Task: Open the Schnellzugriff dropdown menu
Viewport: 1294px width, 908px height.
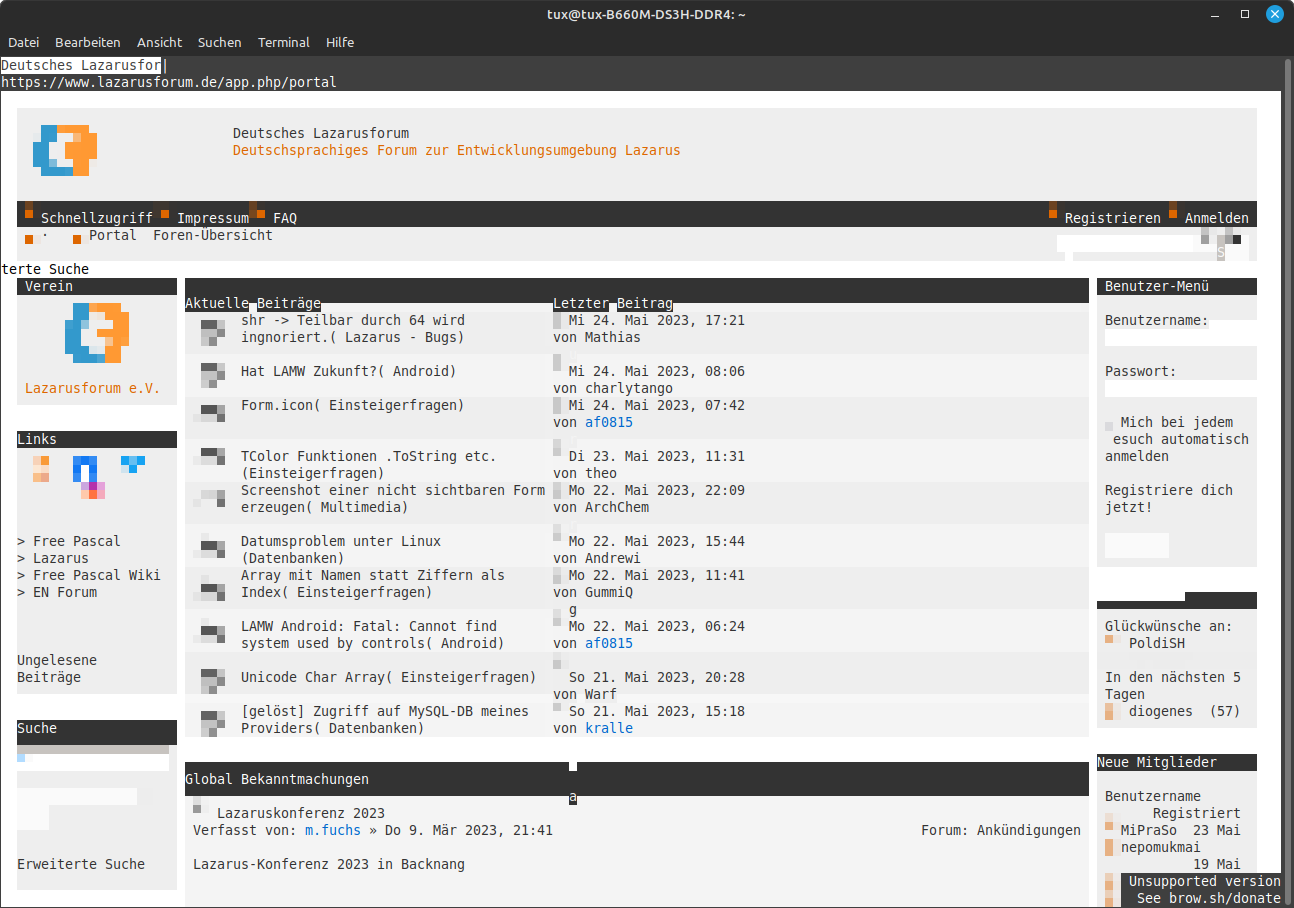Action: (x=97, y=218)
